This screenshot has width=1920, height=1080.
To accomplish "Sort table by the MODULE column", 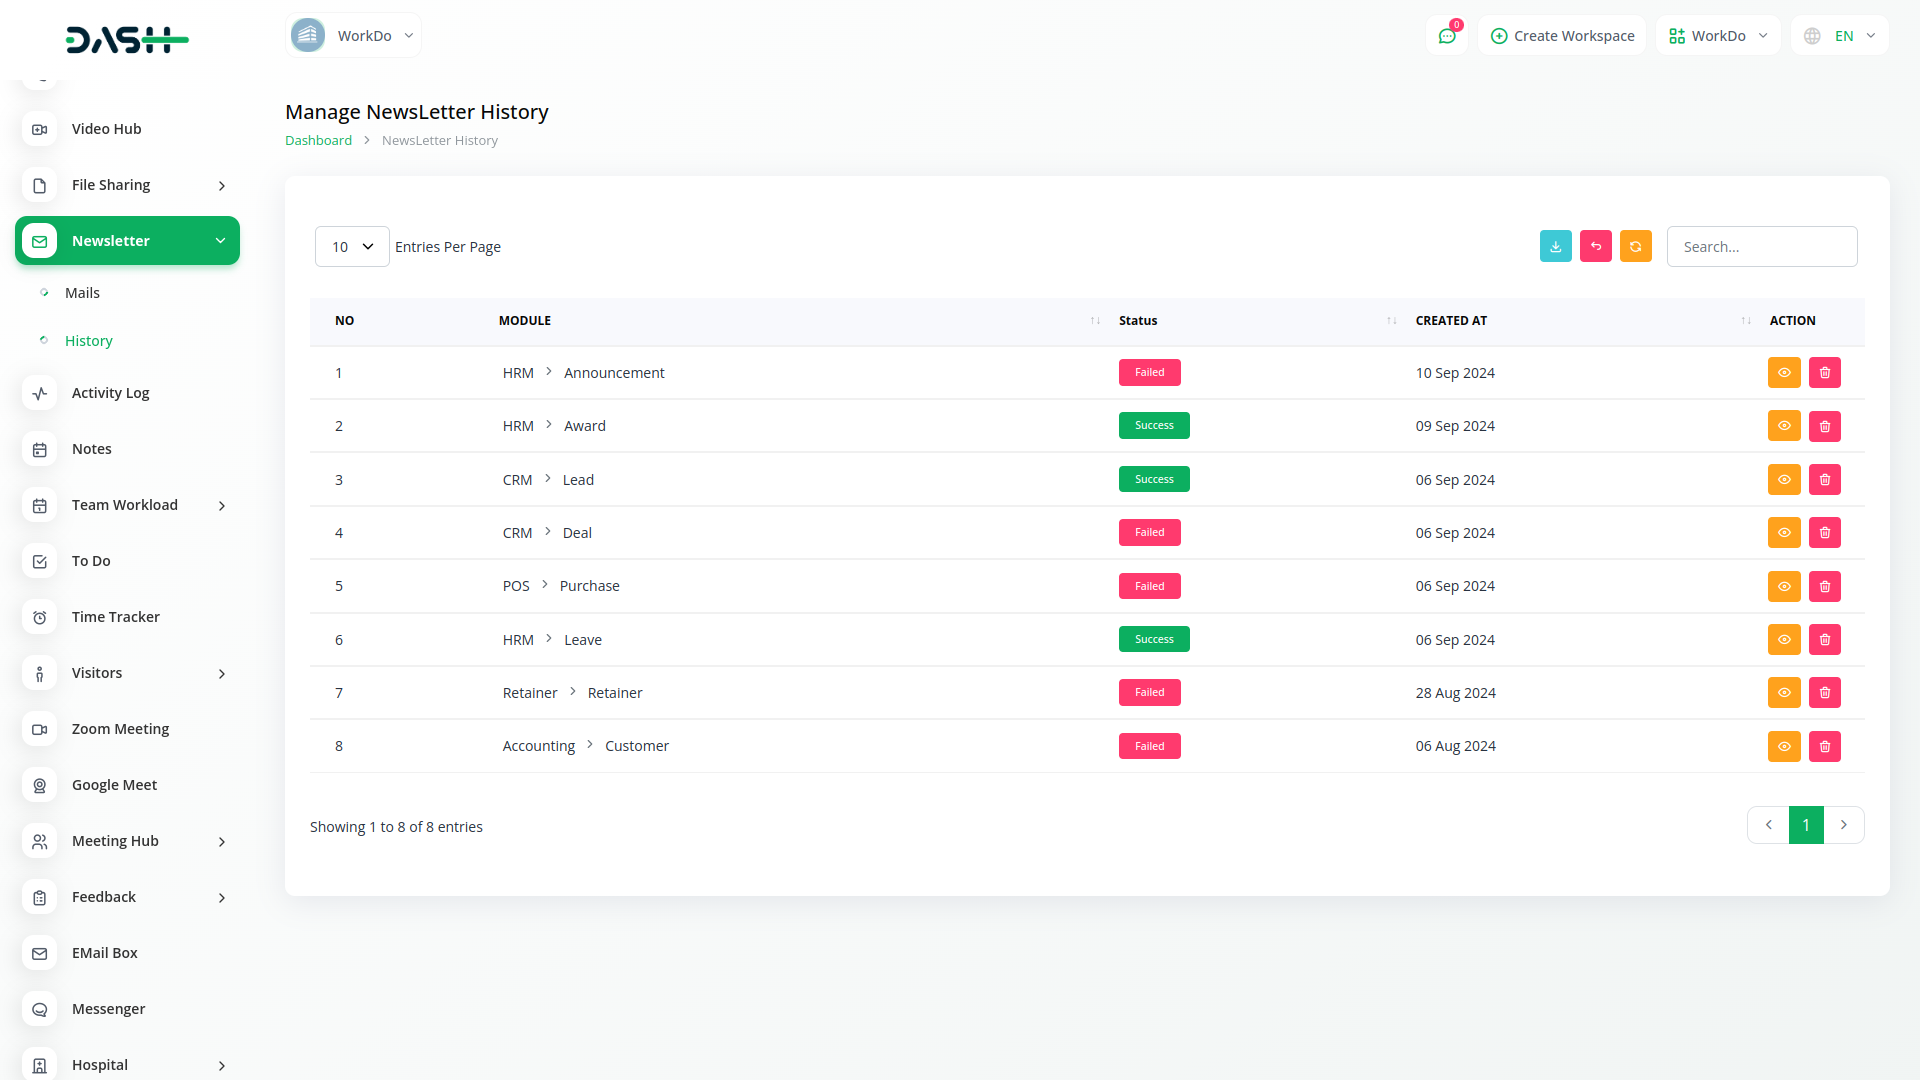I will coord(525,321).
